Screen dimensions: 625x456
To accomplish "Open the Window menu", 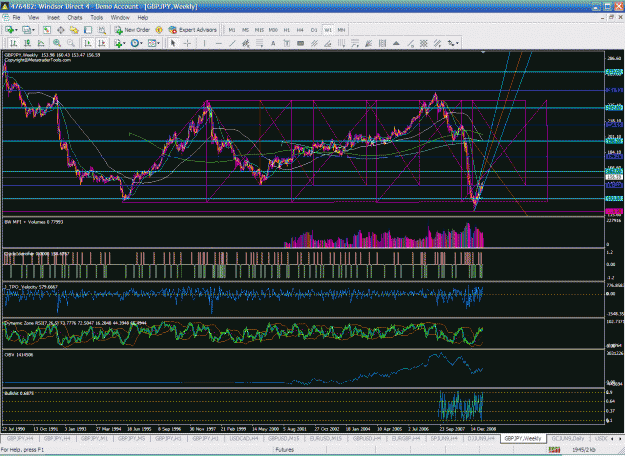I will point(120,18).
